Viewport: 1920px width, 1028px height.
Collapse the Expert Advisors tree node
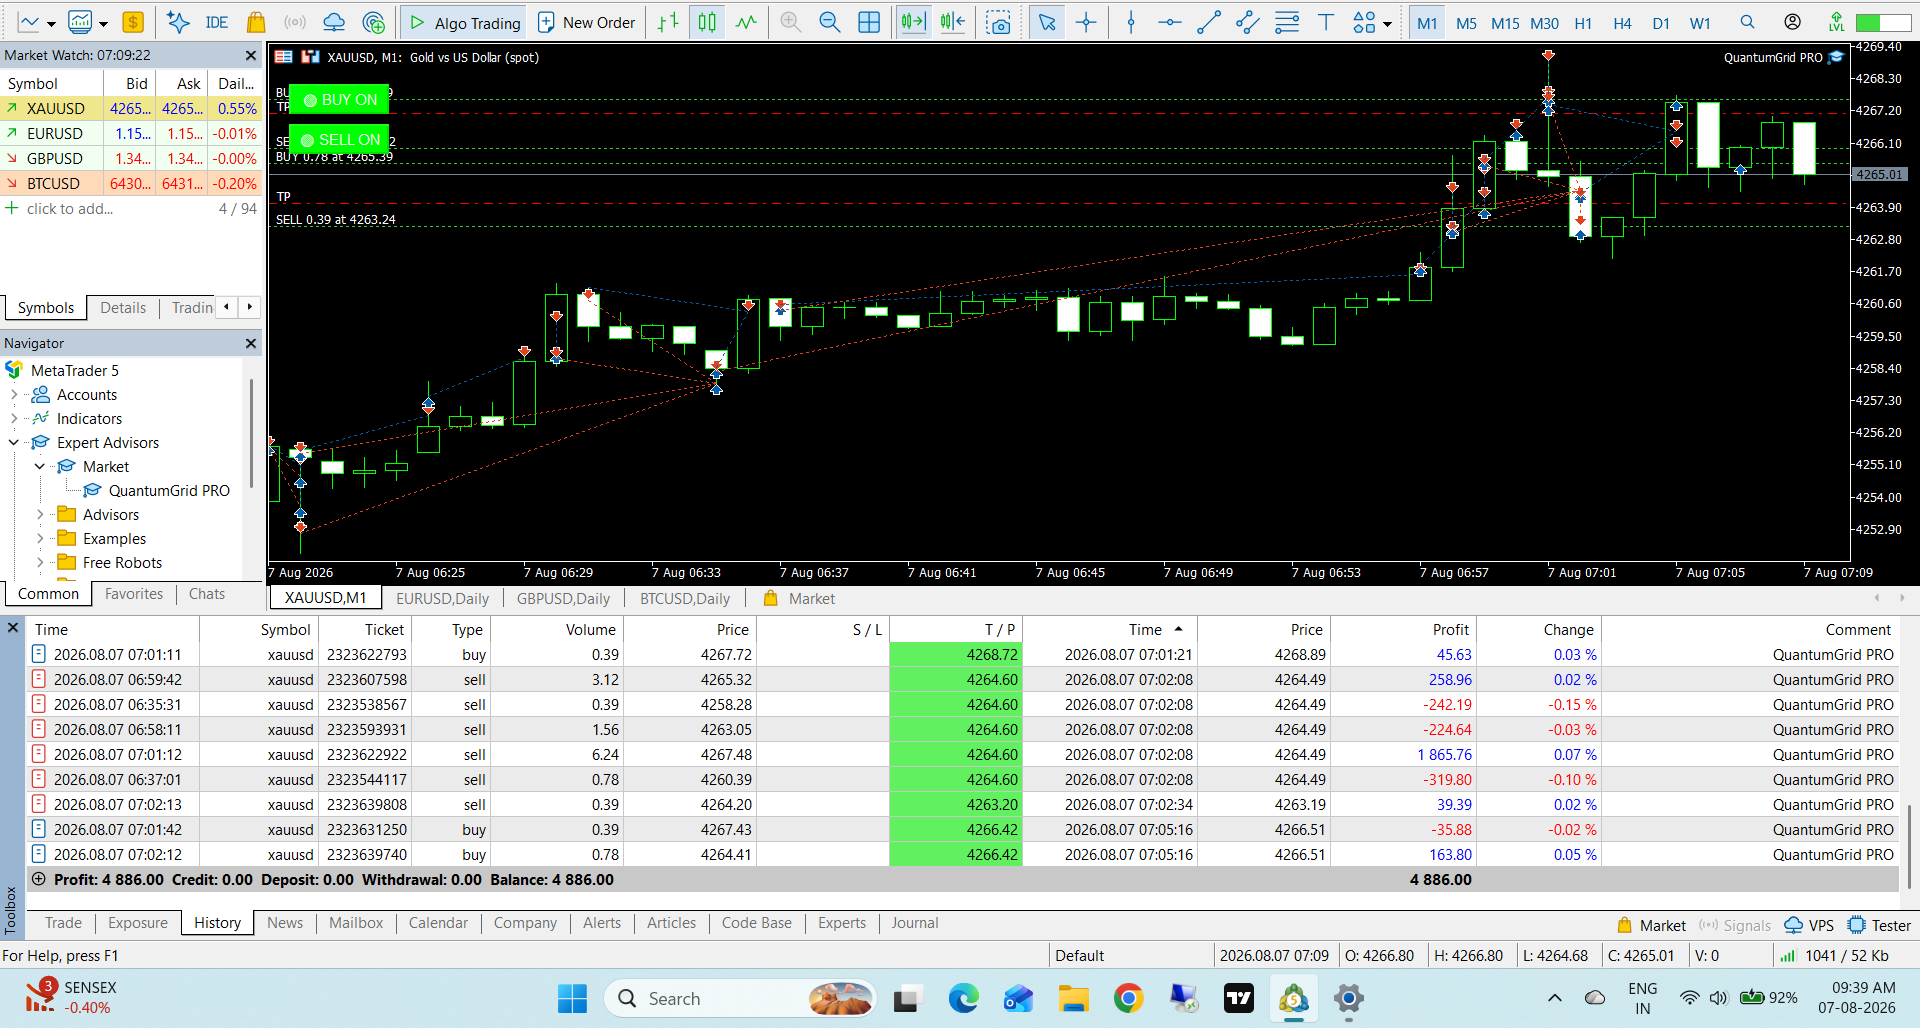tap(14, 443)
